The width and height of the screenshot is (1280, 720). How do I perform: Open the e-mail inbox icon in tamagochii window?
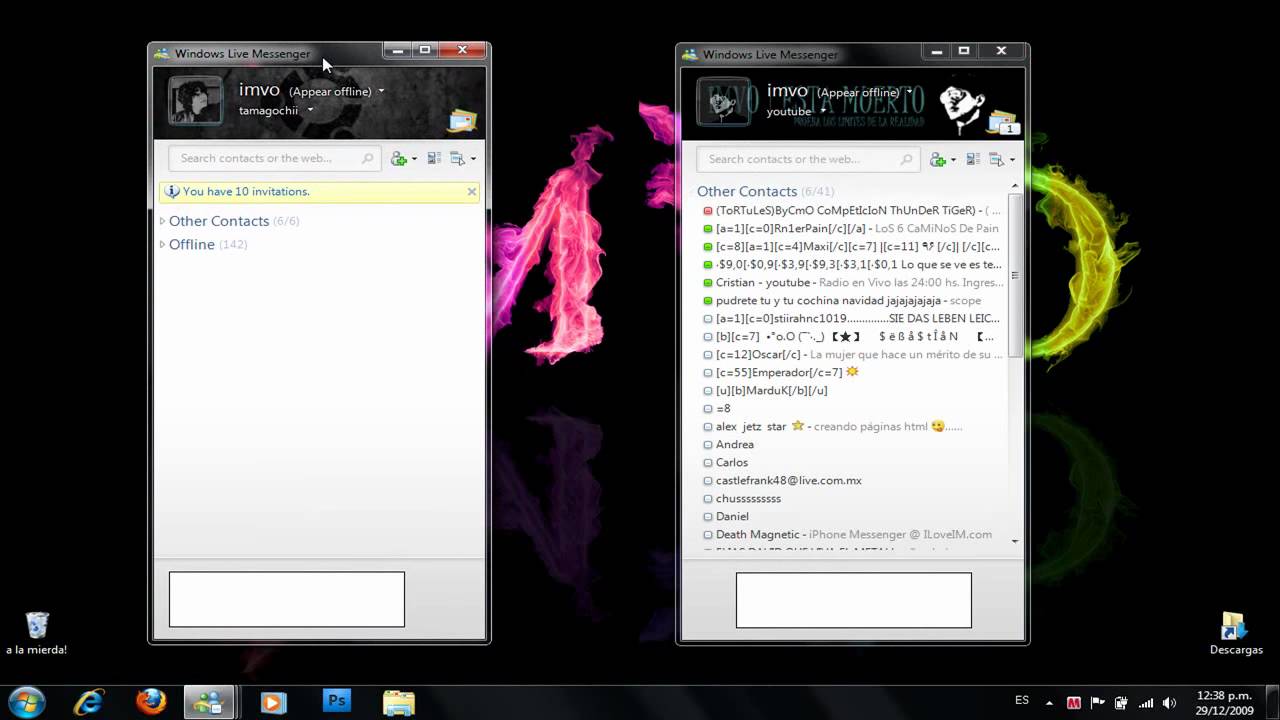462,121
